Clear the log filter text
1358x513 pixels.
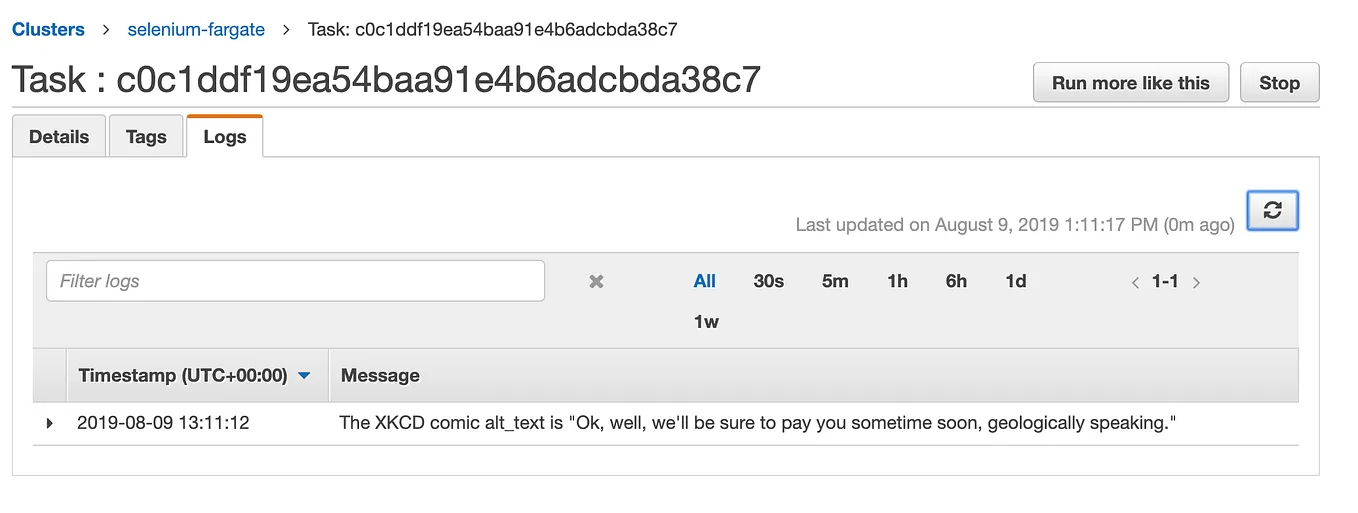pyautogui.click(x=596, y=282)
